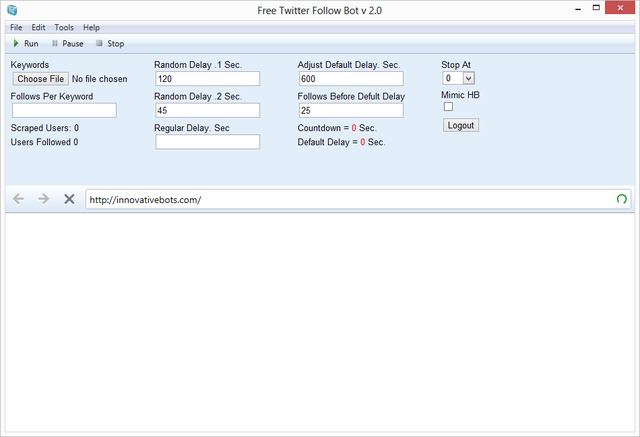
Task: Cancel page loading with X icon
Action: pos(69,199)
